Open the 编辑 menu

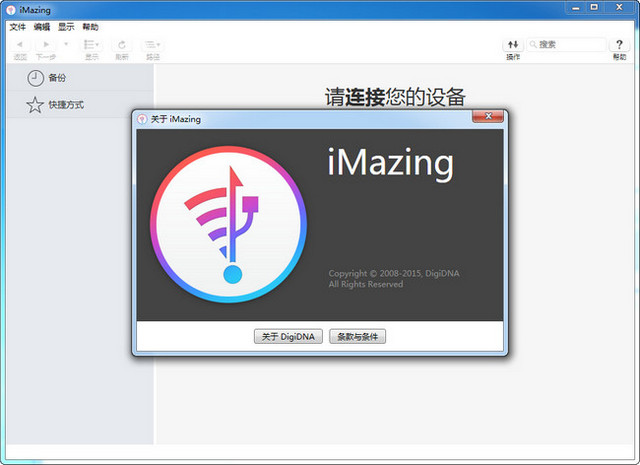[x=42, y=27]
